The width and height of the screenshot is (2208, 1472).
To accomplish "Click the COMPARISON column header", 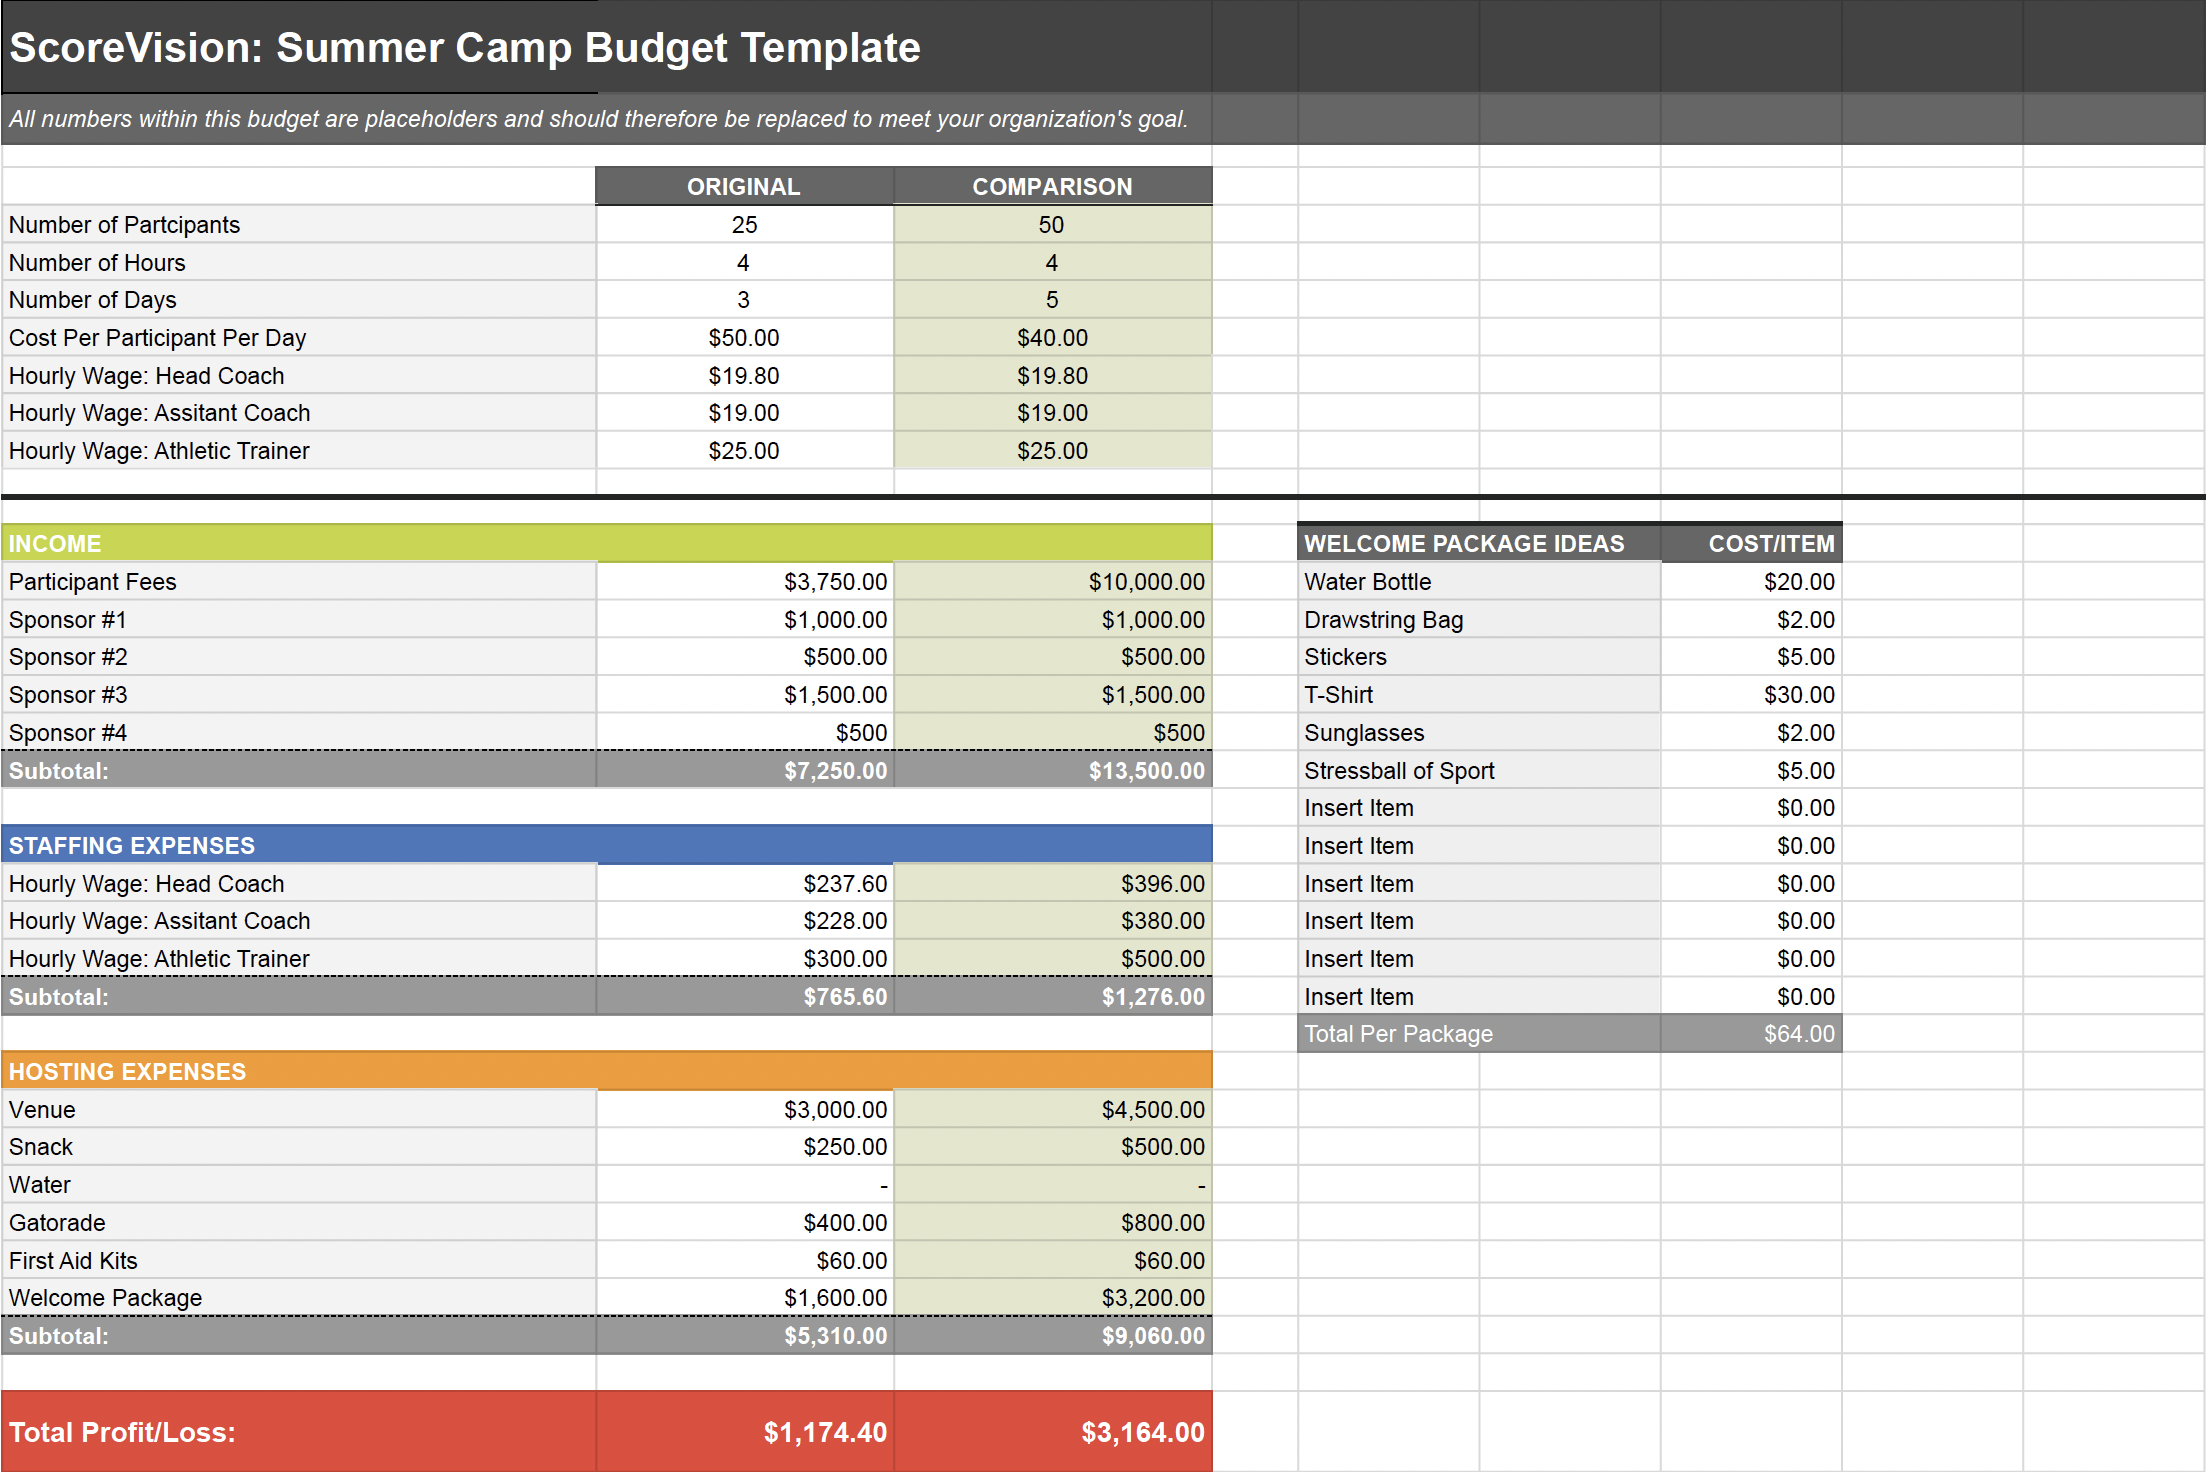I will pyautogui.click(x=1052, y=187).
